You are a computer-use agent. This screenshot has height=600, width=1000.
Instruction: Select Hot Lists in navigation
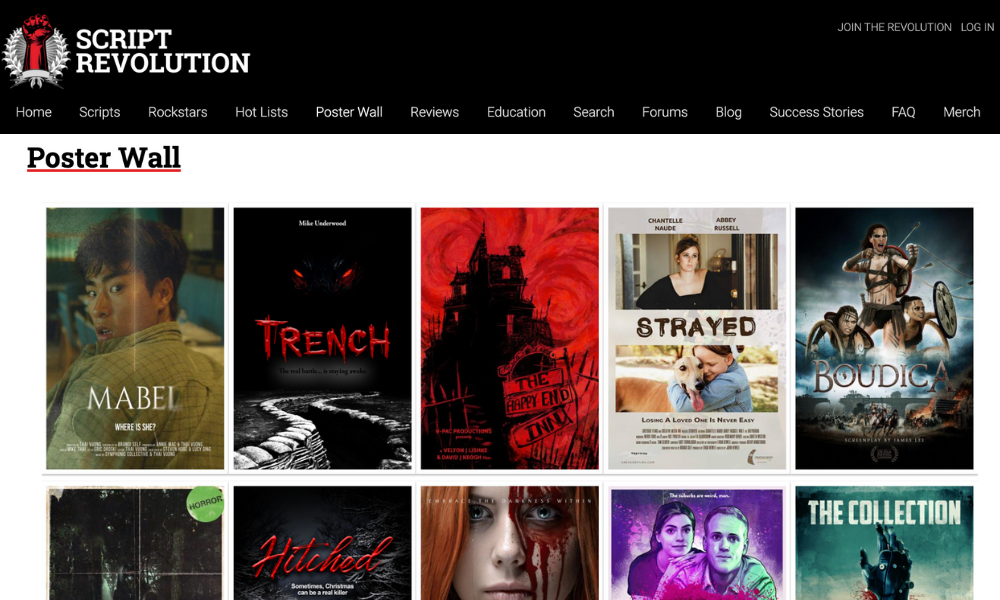coord(261,112)
